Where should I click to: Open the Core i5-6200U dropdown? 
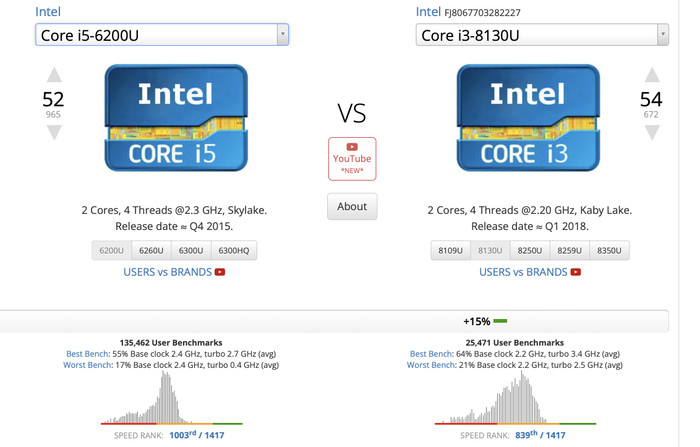162,35
